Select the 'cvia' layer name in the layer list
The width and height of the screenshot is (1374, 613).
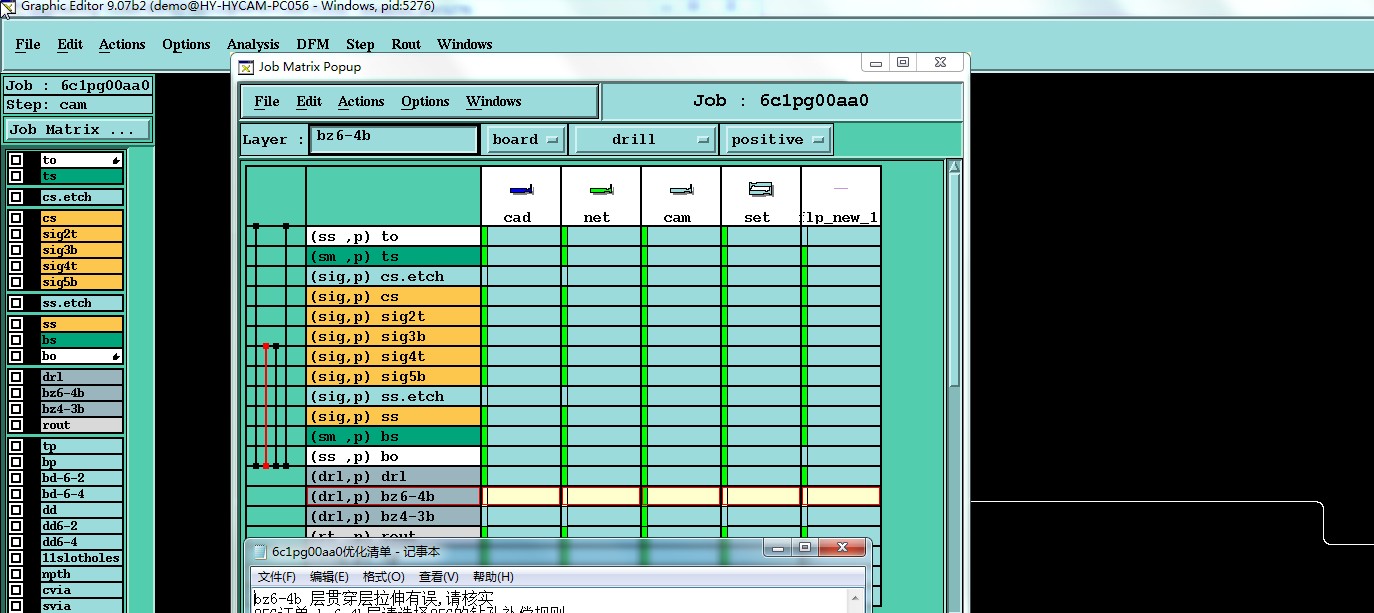pos(81,590)
